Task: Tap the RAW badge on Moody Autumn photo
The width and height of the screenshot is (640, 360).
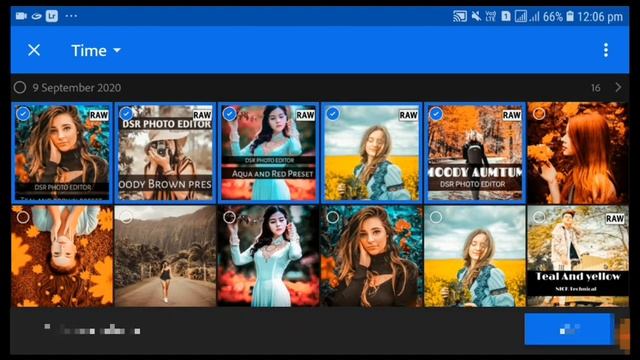Action: [511, 115]
